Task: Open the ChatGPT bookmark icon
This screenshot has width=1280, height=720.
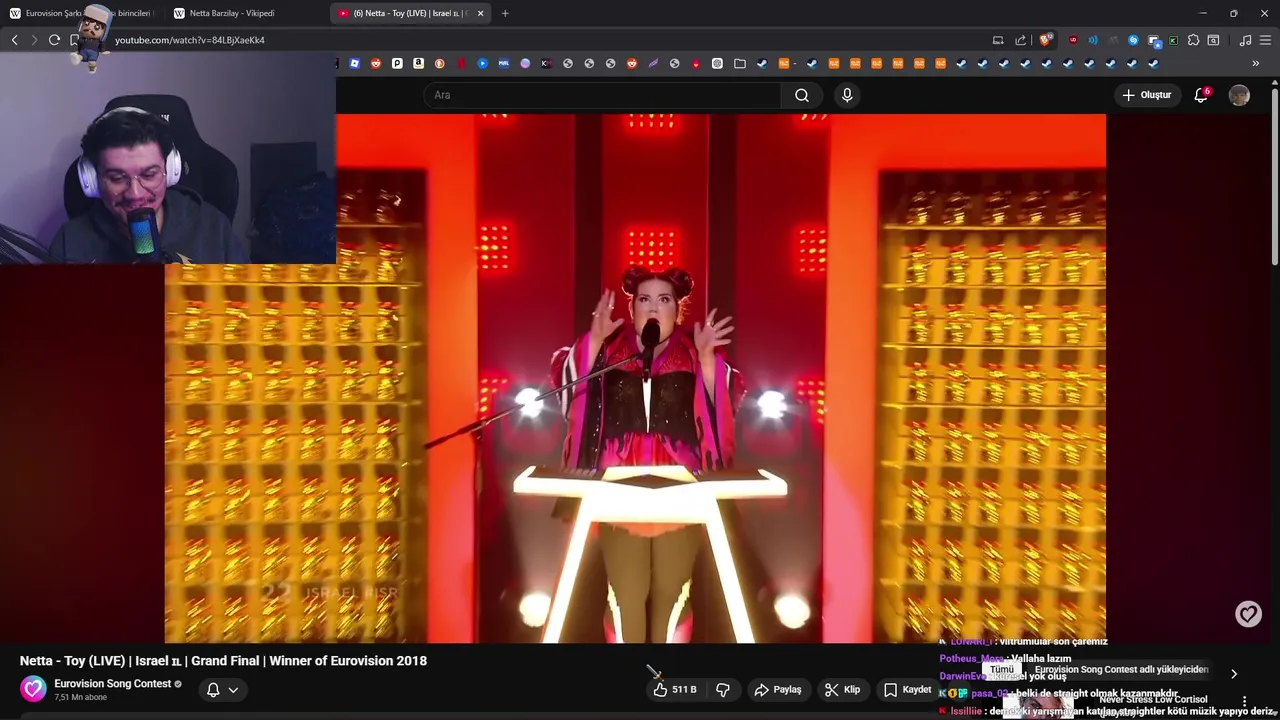Action: tap(717, 63)
